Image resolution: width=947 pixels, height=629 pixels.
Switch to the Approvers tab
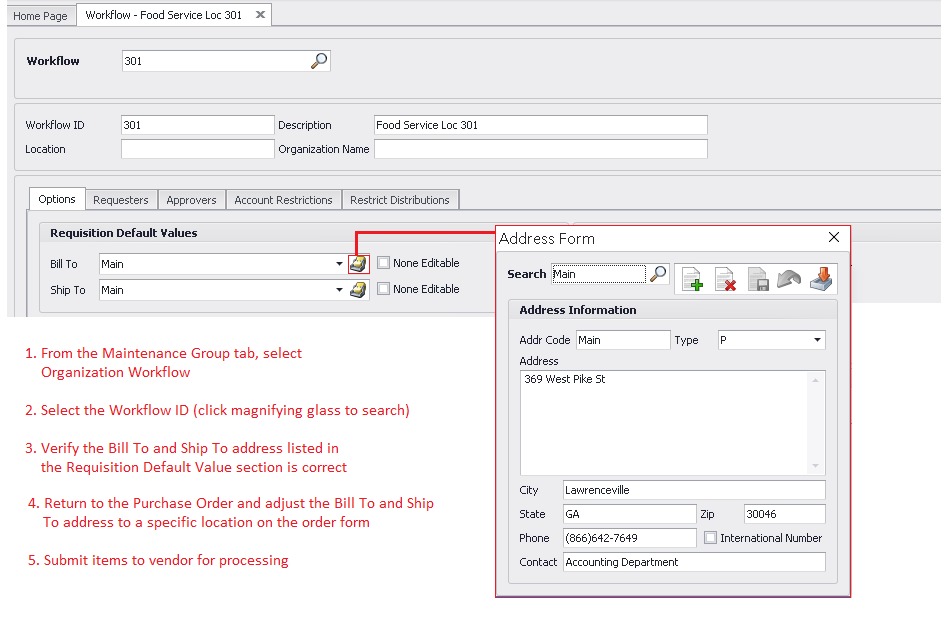click(x=191, y=200)
